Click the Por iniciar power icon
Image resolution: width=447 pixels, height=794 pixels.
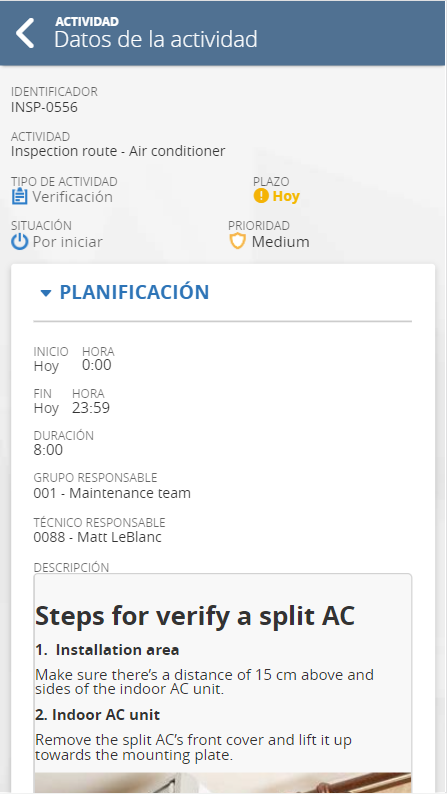[19, 242]
